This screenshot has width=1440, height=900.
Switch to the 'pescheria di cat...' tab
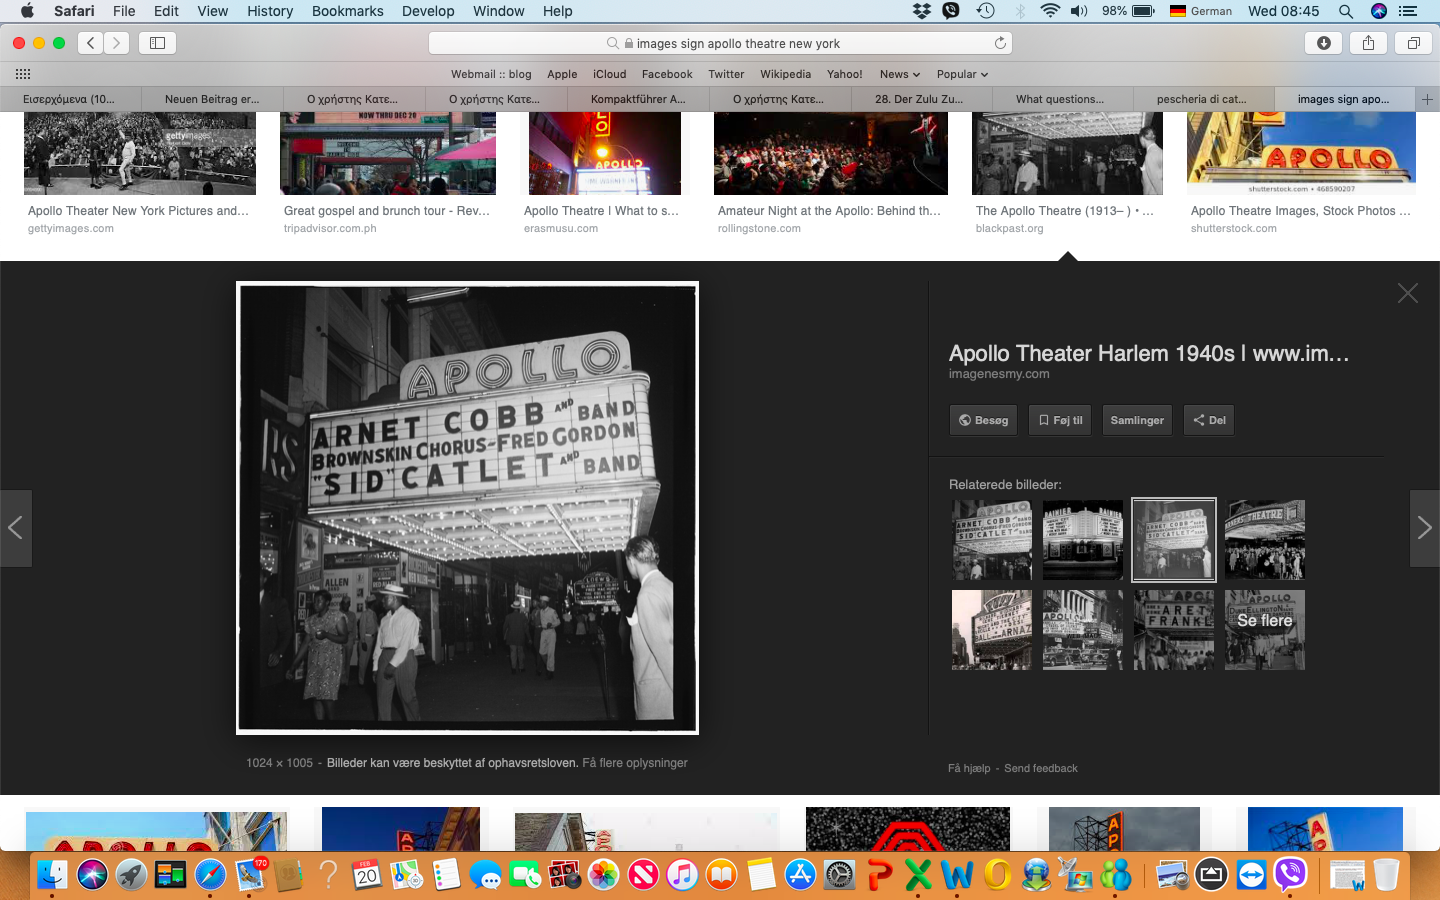[1204, 99]
